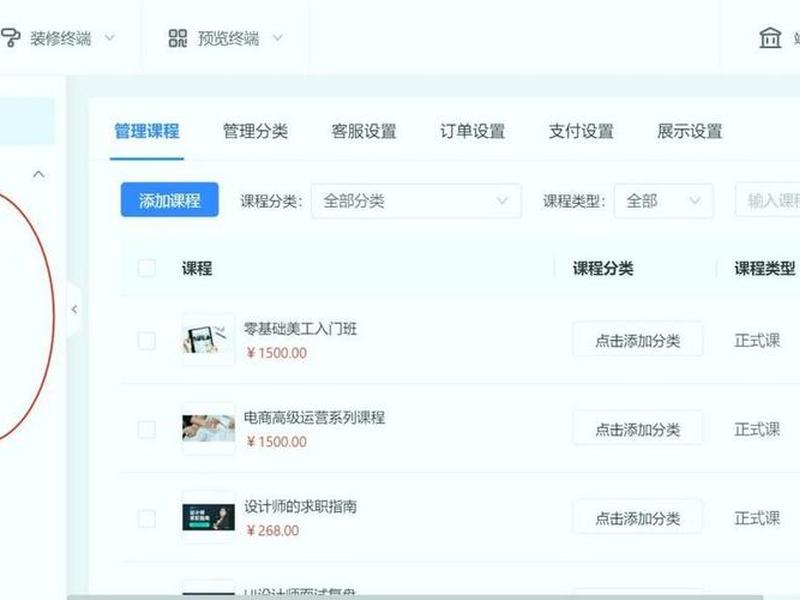
Task: Expand the 预览终端 dropdown
Action: coord(278,38)
